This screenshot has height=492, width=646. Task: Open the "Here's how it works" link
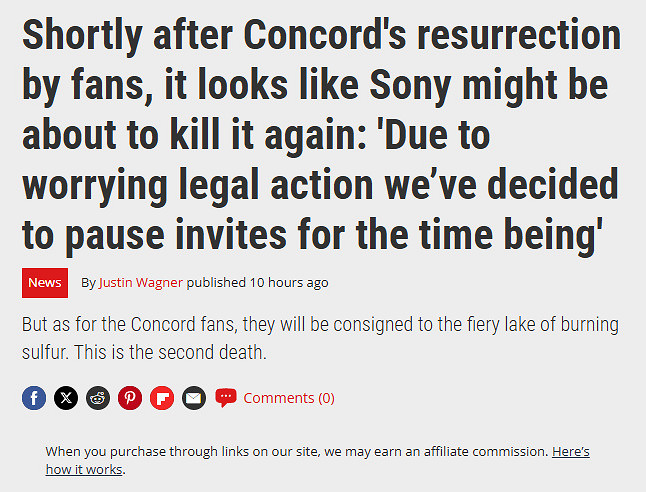point(570,451)
